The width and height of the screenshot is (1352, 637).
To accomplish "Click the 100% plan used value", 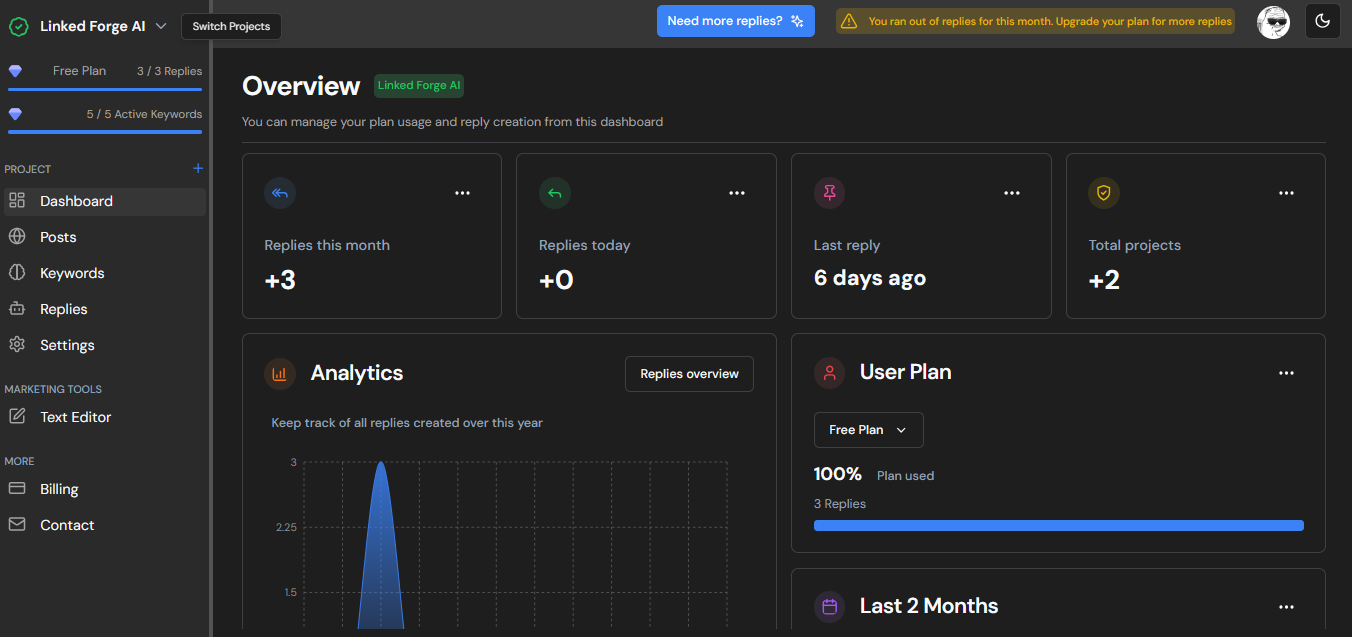I will coord(838,474).
